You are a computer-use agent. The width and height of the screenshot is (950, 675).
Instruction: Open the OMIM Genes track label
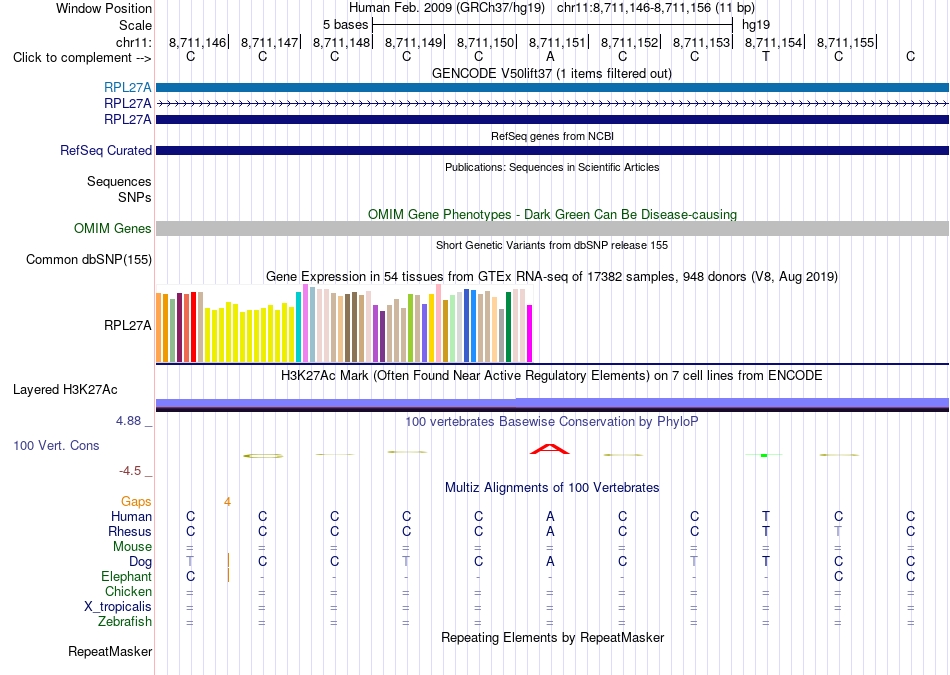click(112, 228)
